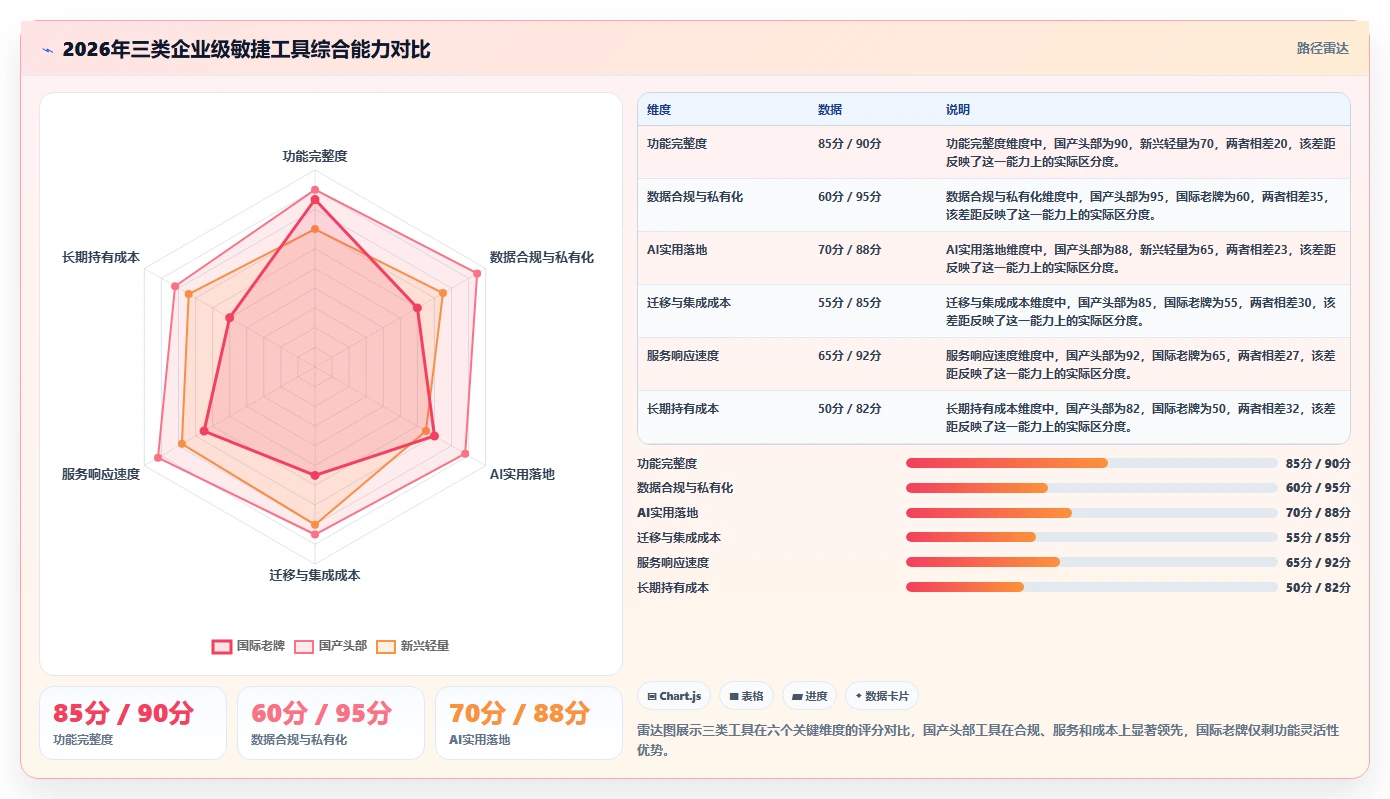Click 50分 / 82分 in the table data column
The width and height of the screenshot is (1390, 799).
tap(850, 409)
